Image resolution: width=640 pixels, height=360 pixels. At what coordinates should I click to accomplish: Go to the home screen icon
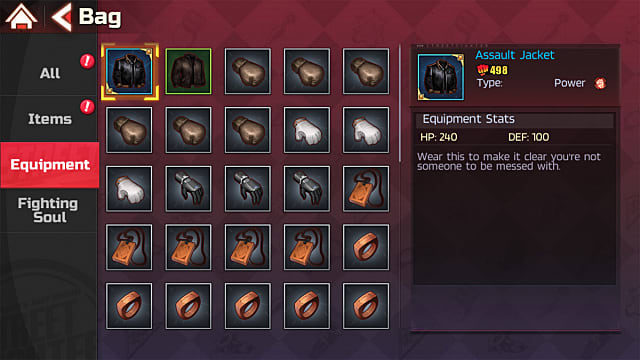coord(21,17)
